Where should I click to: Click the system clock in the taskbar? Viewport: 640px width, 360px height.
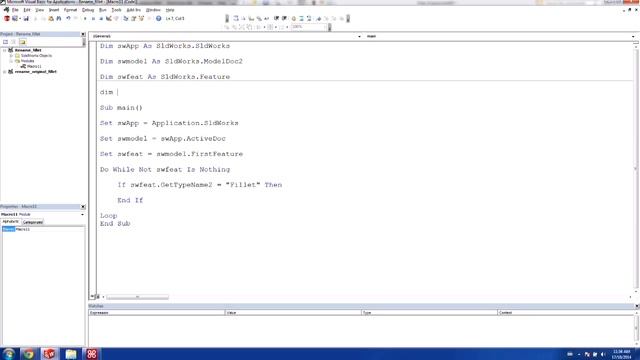click(x=622, y=354)
